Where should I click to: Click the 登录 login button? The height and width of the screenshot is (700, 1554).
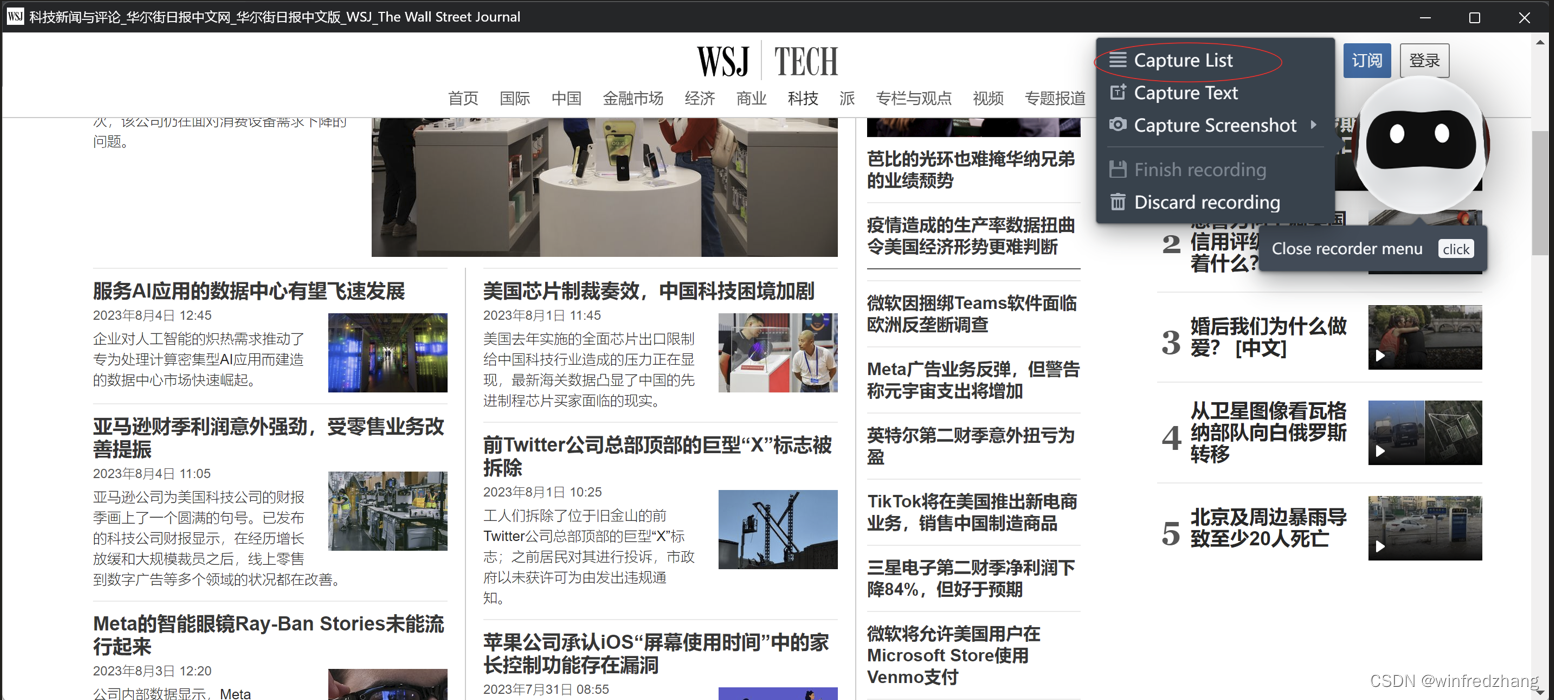tap(1424, 61)
